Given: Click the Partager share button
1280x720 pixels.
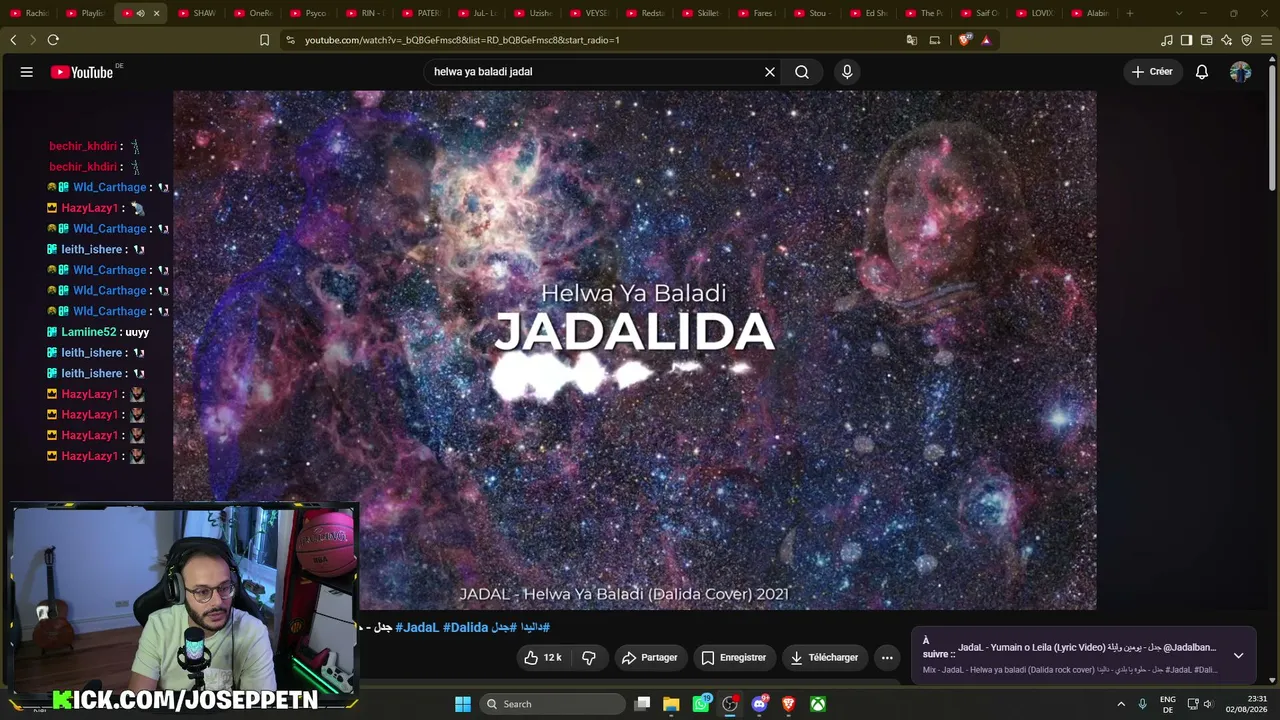Looking at the screenshot, I should pos(650,658).
